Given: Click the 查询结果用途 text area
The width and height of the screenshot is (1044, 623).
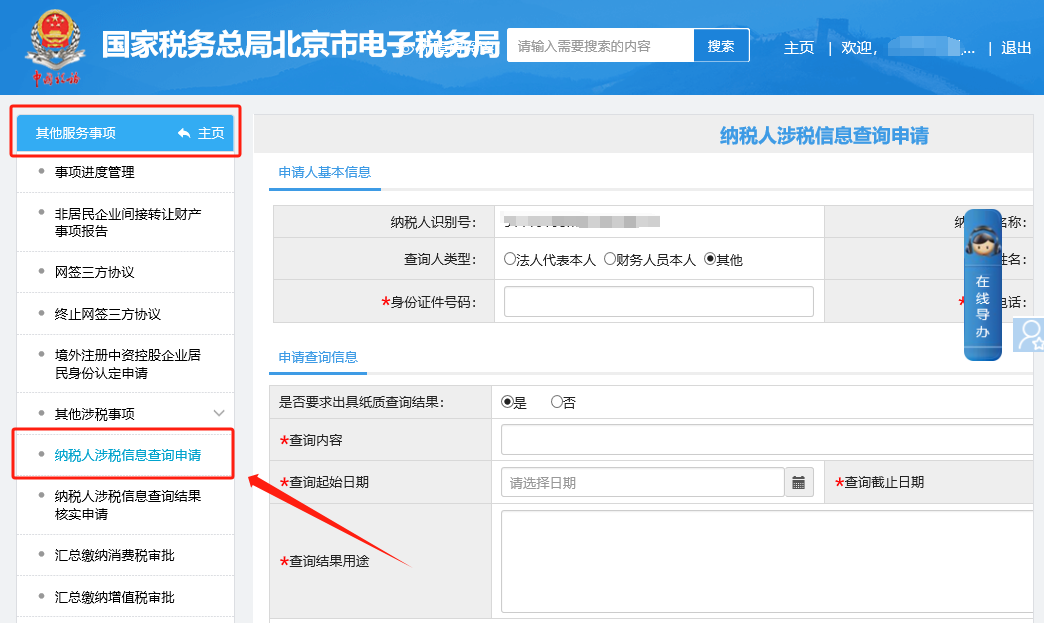Looking at the screenshot, I should pos(767,561).
